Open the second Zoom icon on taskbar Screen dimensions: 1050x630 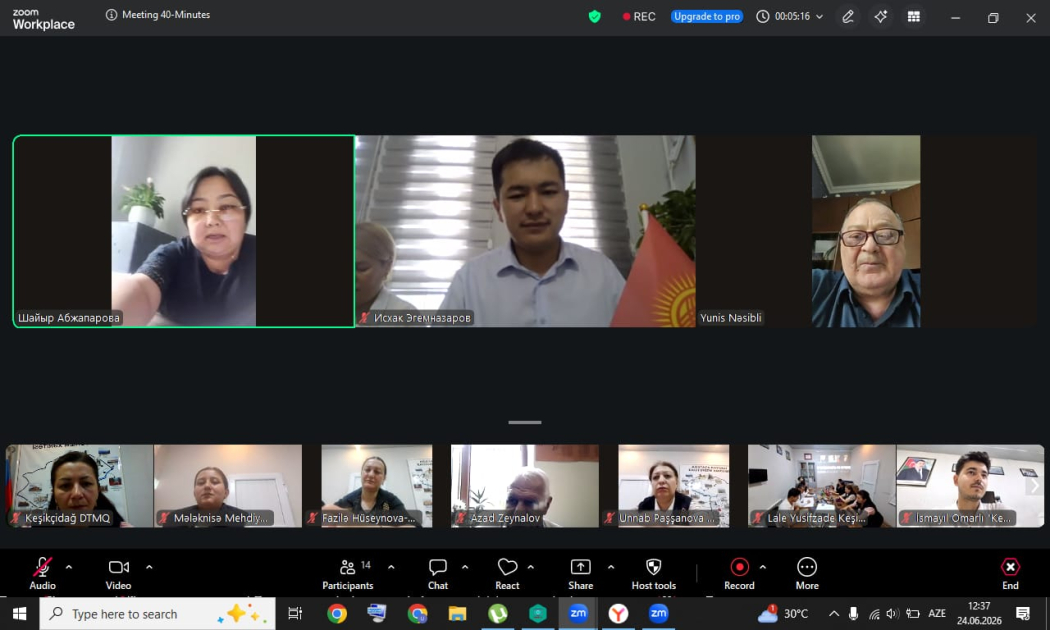click(658, 613)
